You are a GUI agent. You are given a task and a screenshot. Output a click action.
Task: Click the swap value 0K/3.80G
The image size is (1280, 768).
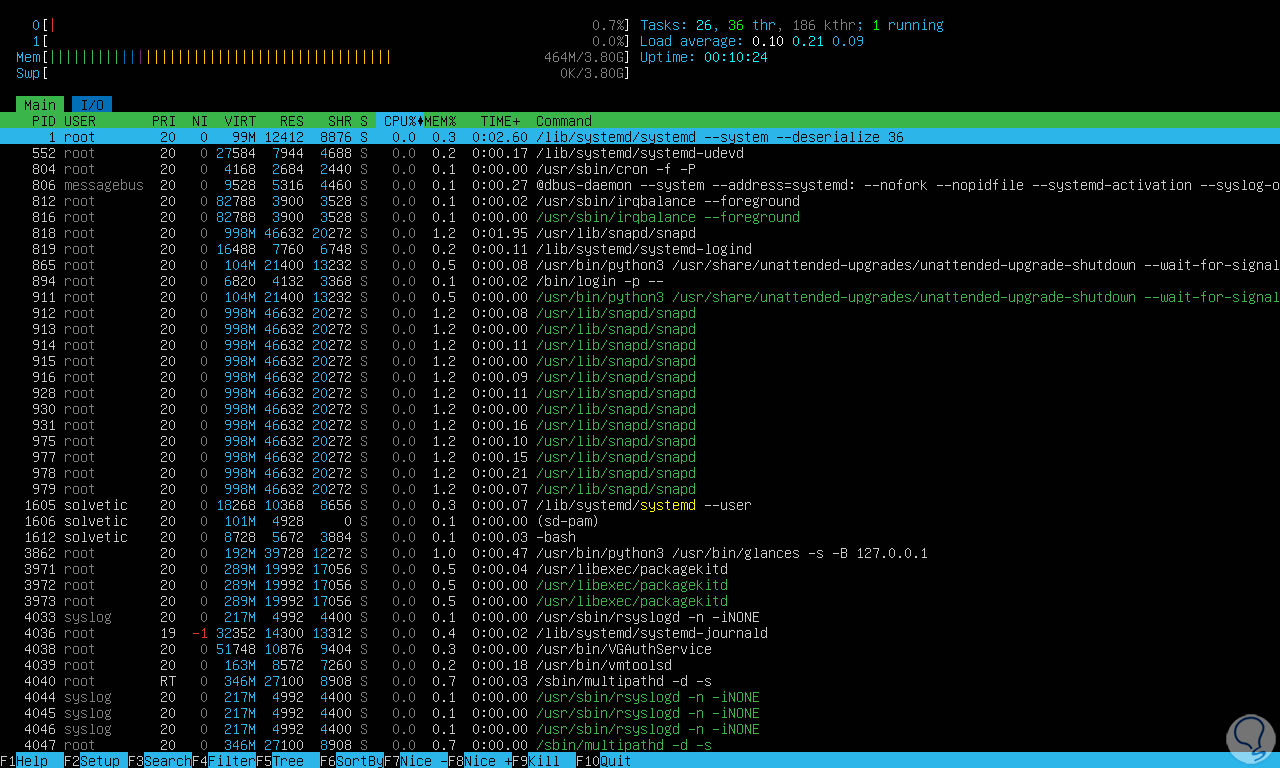tap(592, 73)
